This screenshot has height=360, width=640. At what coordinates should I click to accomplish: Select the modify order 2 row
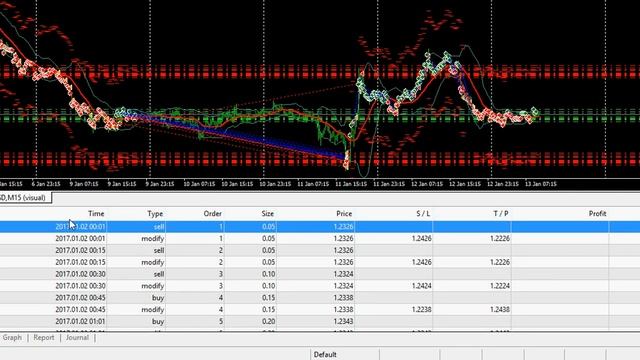click(x=320, y=262)
